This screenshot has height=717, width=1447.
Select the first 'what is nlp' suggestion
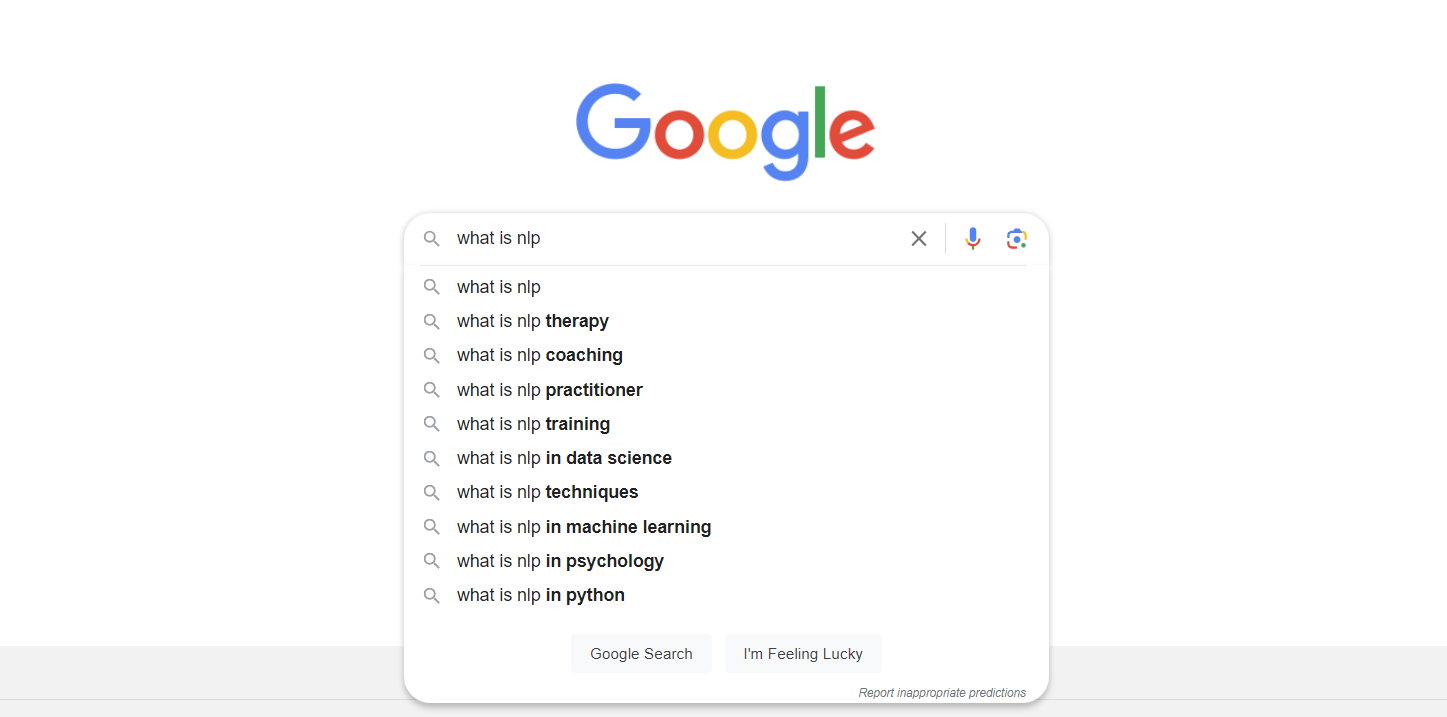499,287
